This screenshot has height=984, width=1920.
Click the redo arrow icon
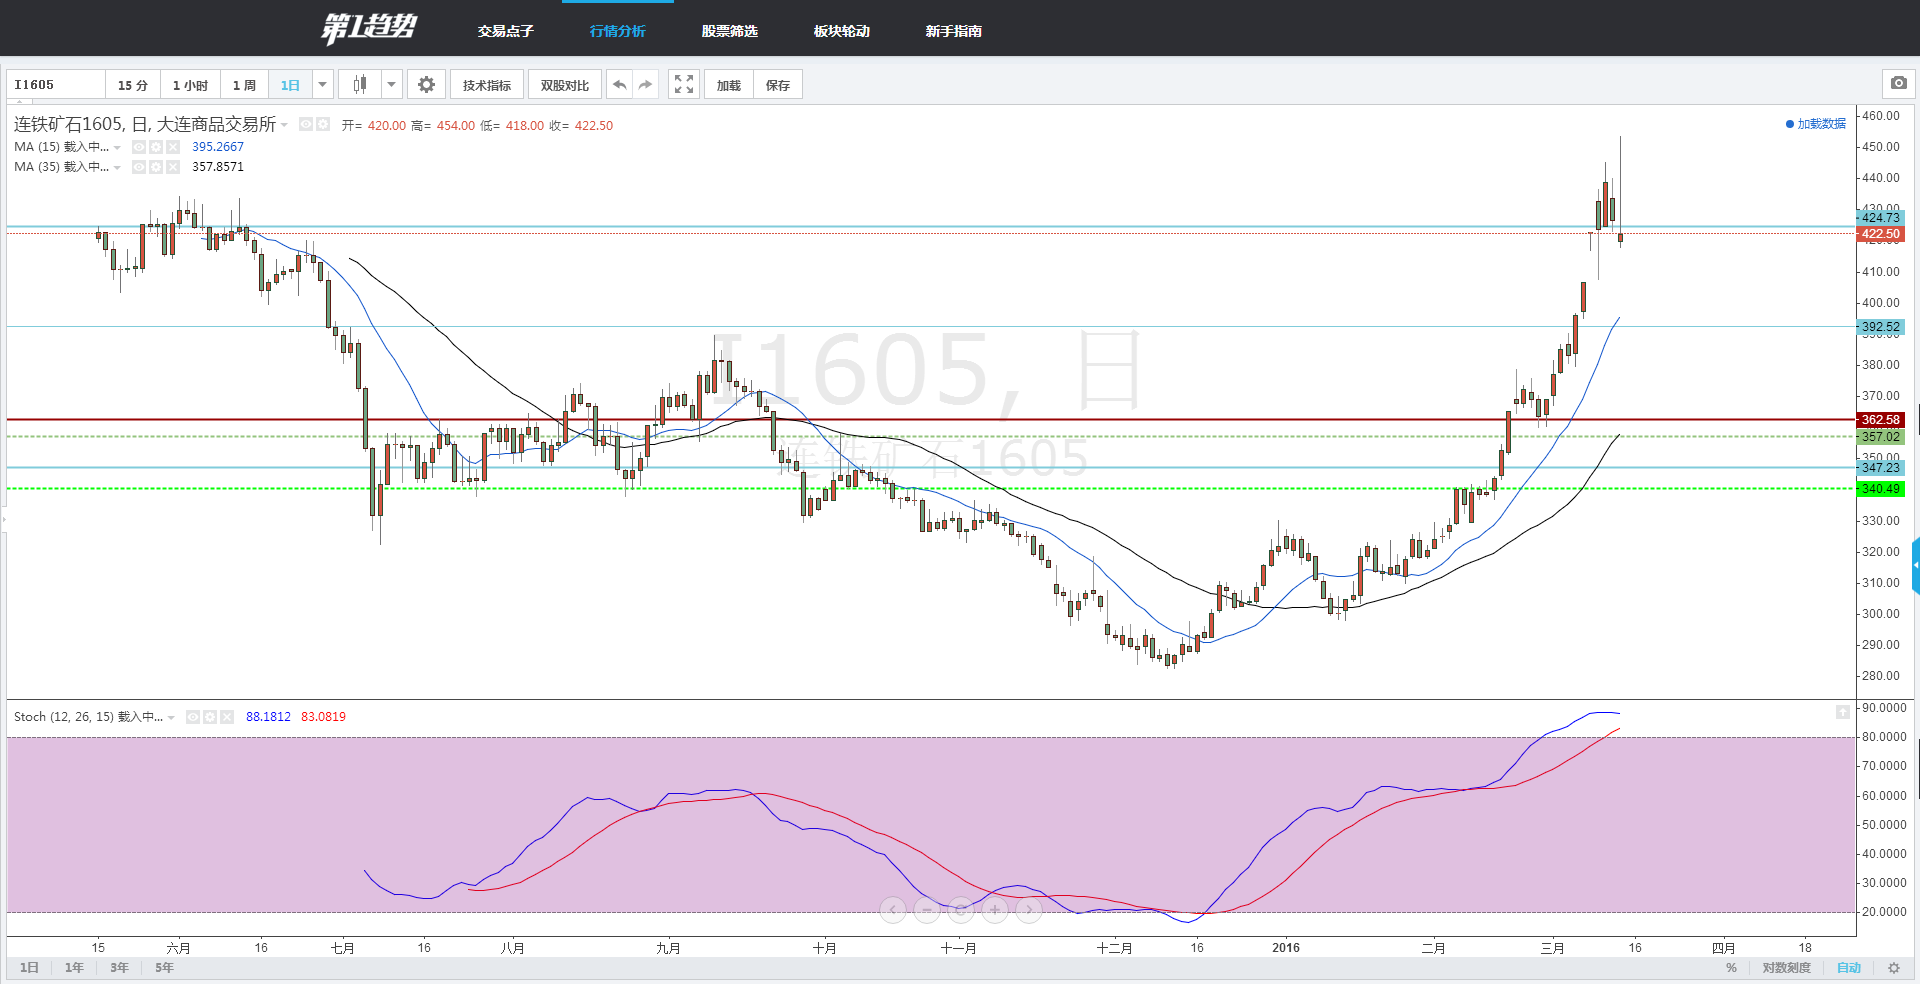646,85
